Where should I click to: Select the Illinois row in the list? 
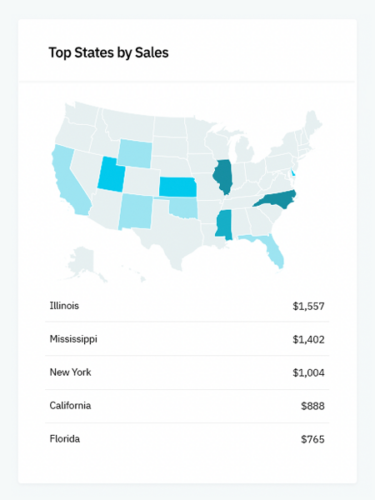tap(187, 306)
